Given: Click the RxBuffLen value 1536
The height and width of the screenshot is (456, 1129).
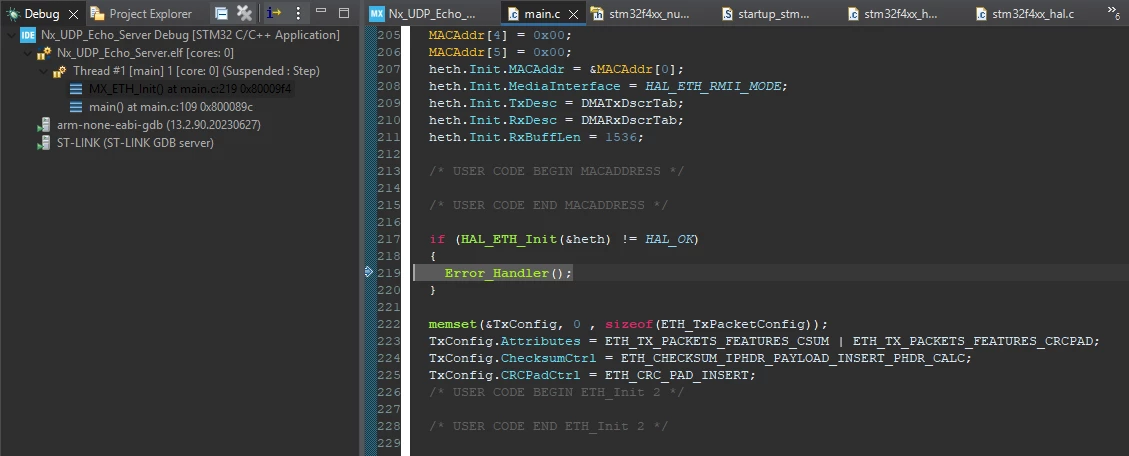Looking at the screenshot, I should tap(621, 137).
